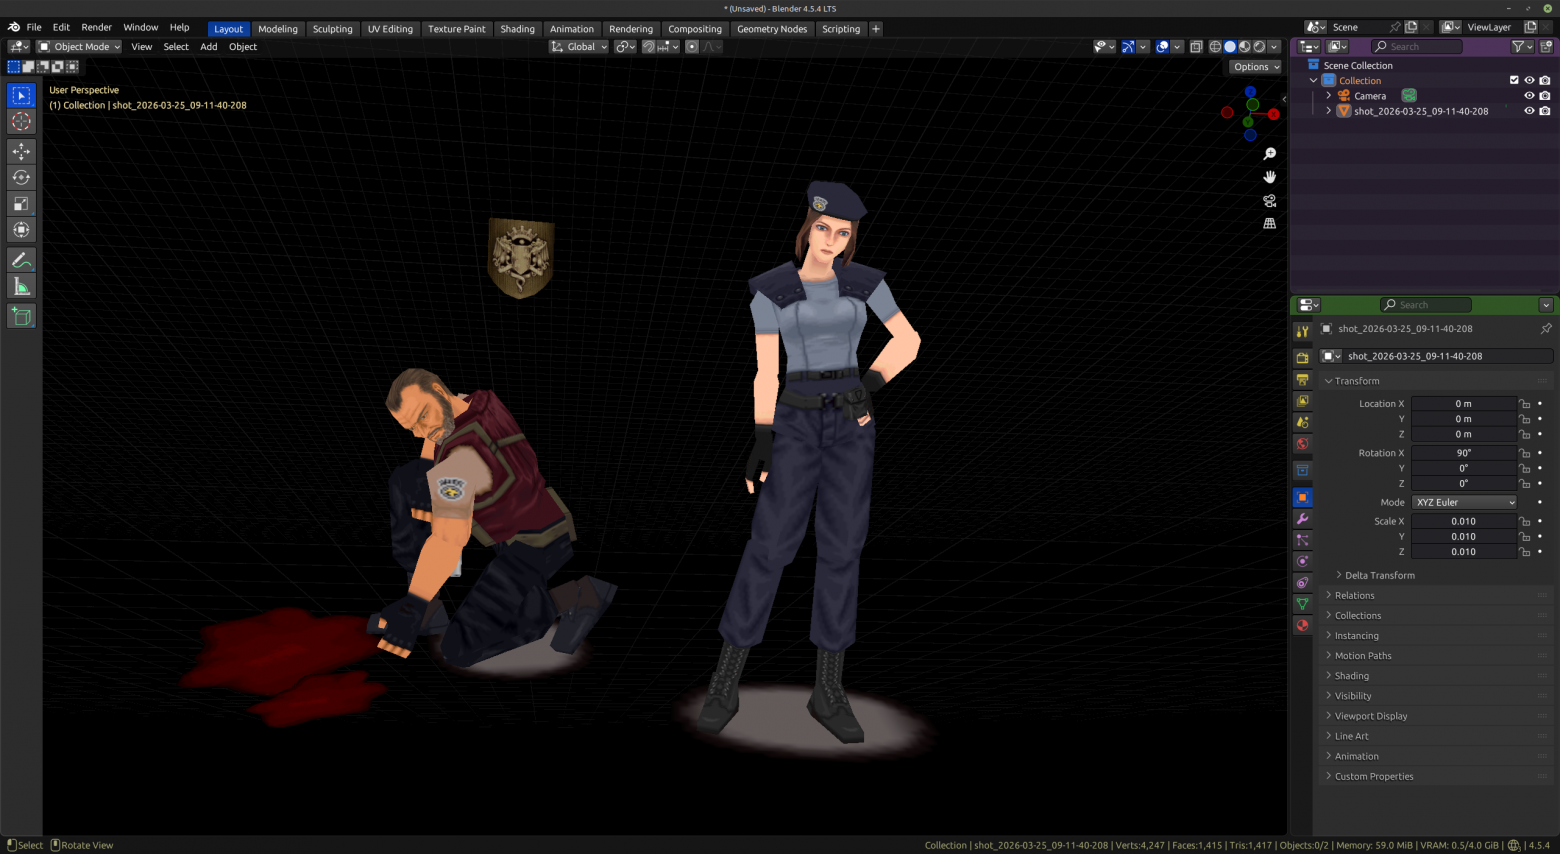This screenshot has width=1560, height=854.
Task: Click the Options button in viewport
Action: [x=1256, y=67]
